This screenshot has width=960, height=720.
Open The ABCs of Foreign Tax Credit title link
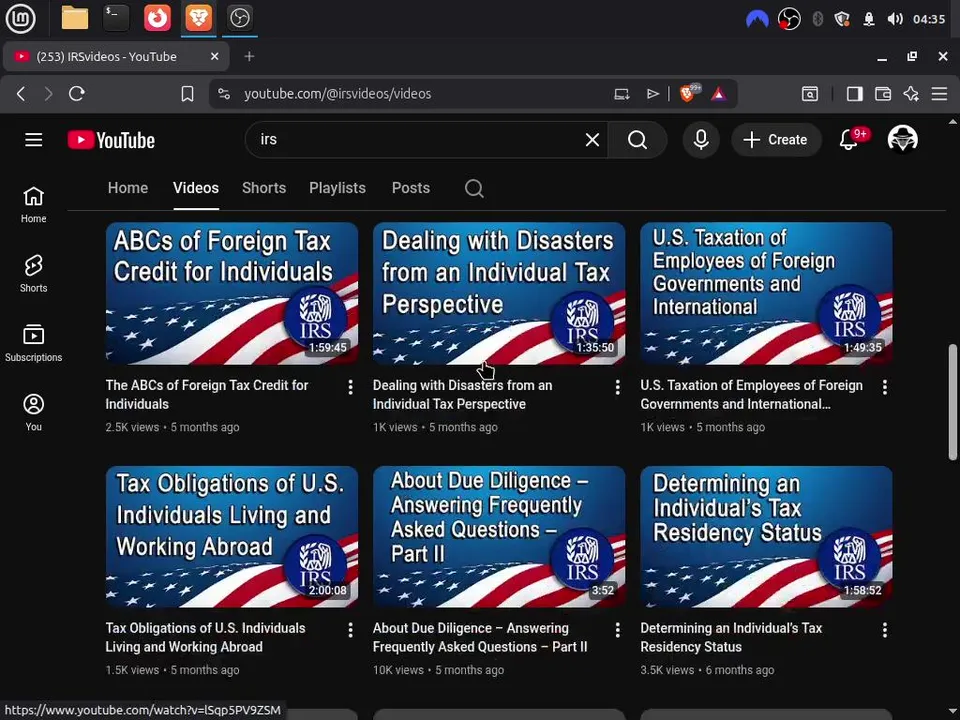[x=207, y=395]
